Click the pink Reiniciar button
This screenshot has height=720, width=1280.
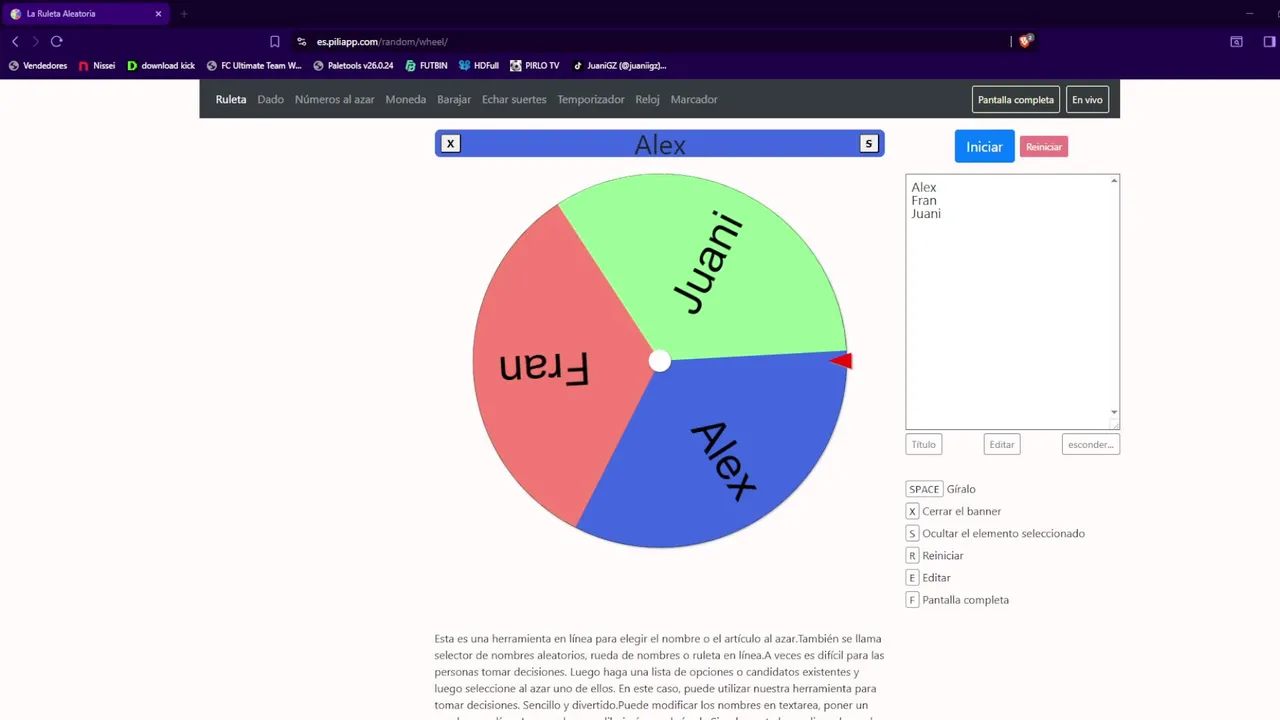[1044, 147]
